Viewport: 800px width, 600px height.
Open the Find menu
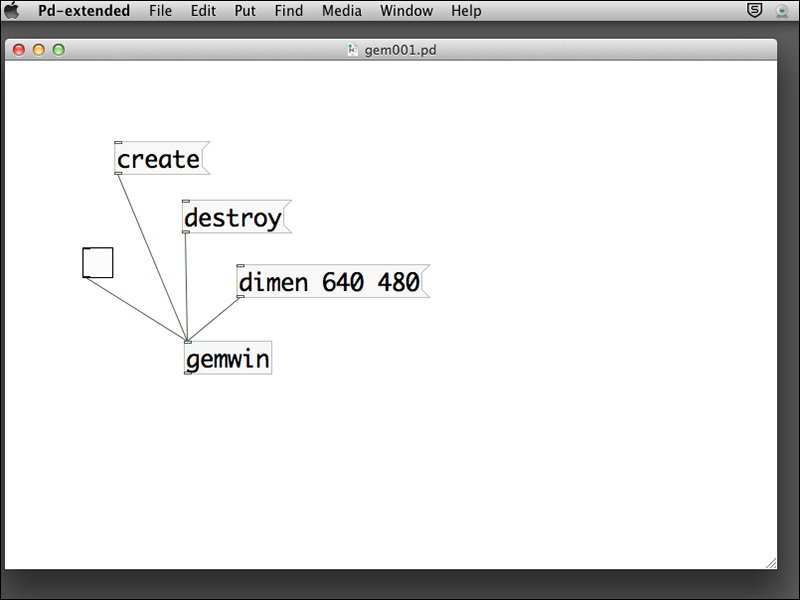click(x=288, y=11)
